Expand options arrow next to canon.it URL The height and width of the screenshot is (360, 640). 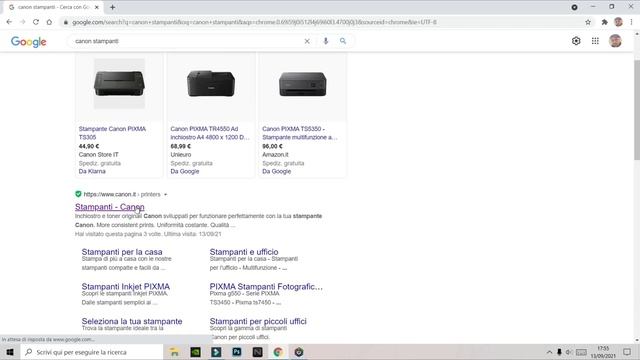[x=165, y=195]
